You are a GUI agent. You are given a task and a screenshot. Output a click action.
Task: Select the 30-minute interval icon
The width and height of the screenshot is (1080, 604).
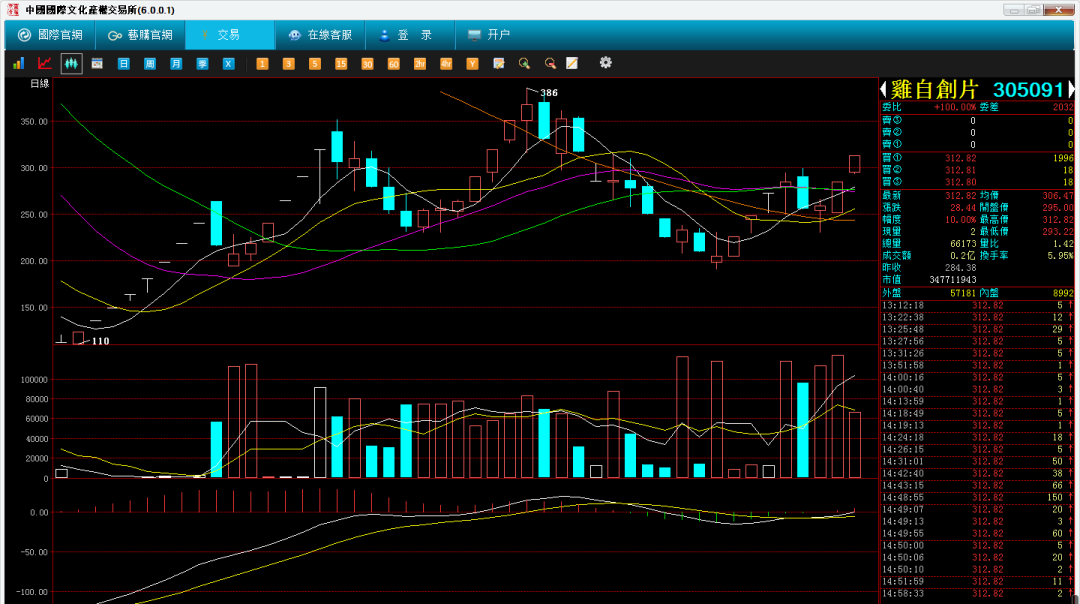click(367, 63)
